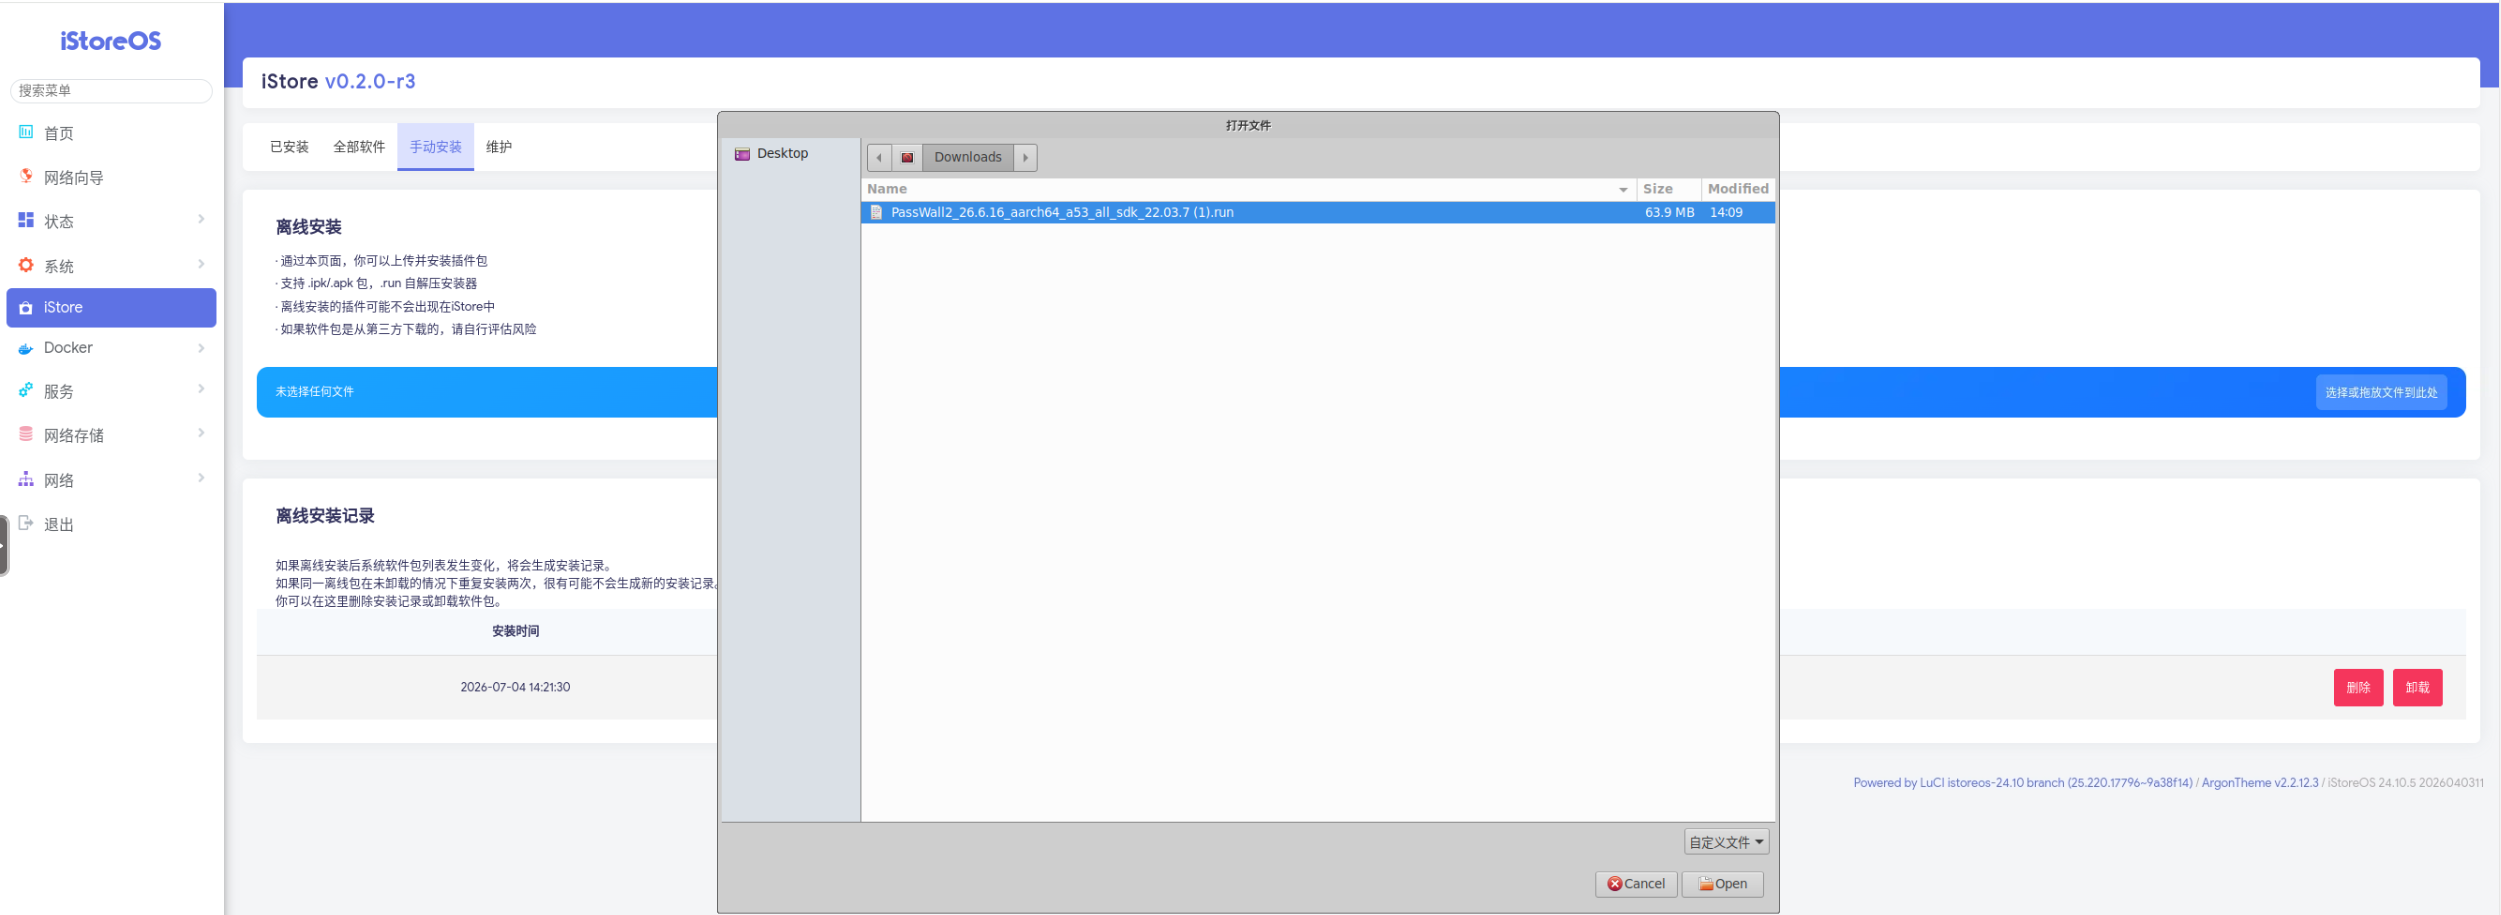Select the PassWall2_26.6.16 .run file row

pyautogui.click(x=1317, y=213)
